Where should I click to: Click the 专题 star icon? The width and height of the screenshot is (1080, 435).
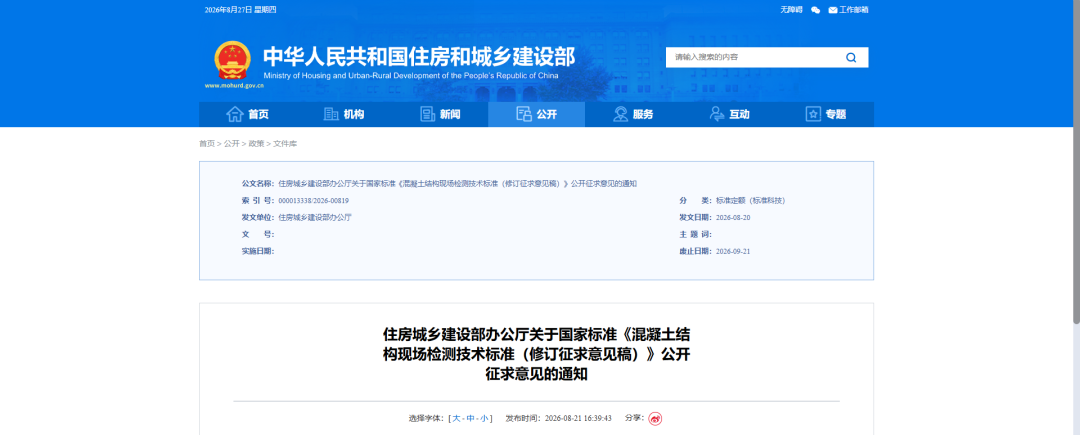[x=813, y=114]
